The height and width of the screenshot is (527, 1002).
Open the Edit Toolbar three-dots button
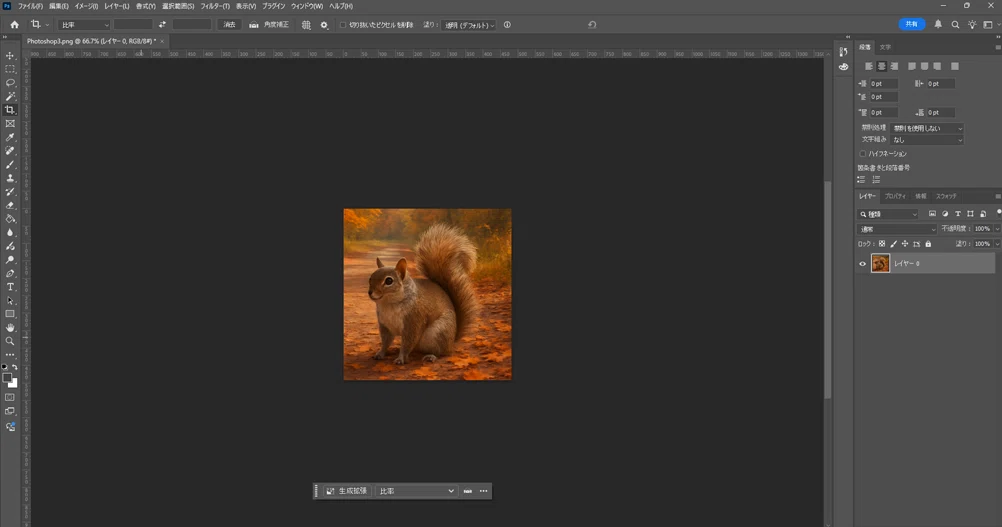[x=10, y=355]
